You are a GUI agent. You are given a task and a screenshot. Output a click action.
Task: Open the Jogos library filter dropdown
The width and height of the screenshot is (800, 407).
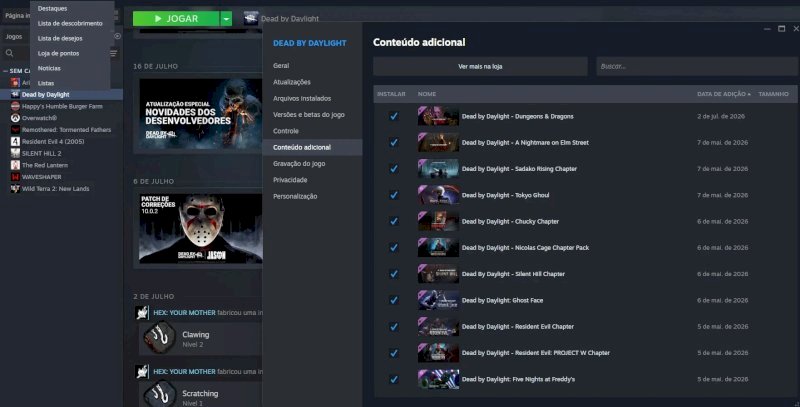(14, 36)
